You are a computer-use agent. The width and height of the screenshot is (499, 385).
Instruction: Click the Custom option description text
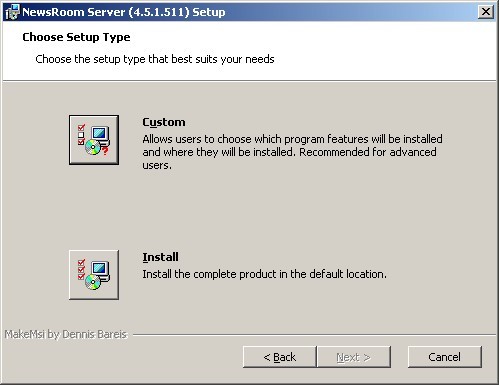coord(292,152)
